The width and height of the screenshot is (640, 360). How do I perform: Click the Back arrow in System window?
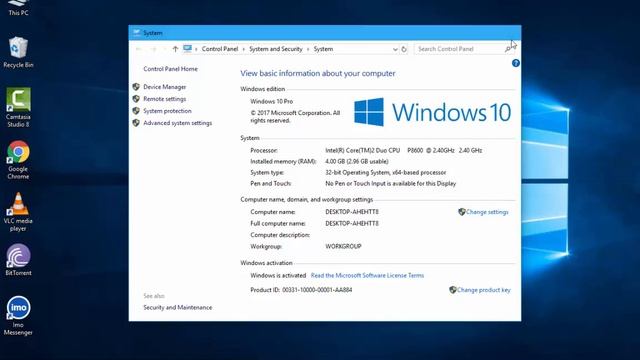coord(139,49)
